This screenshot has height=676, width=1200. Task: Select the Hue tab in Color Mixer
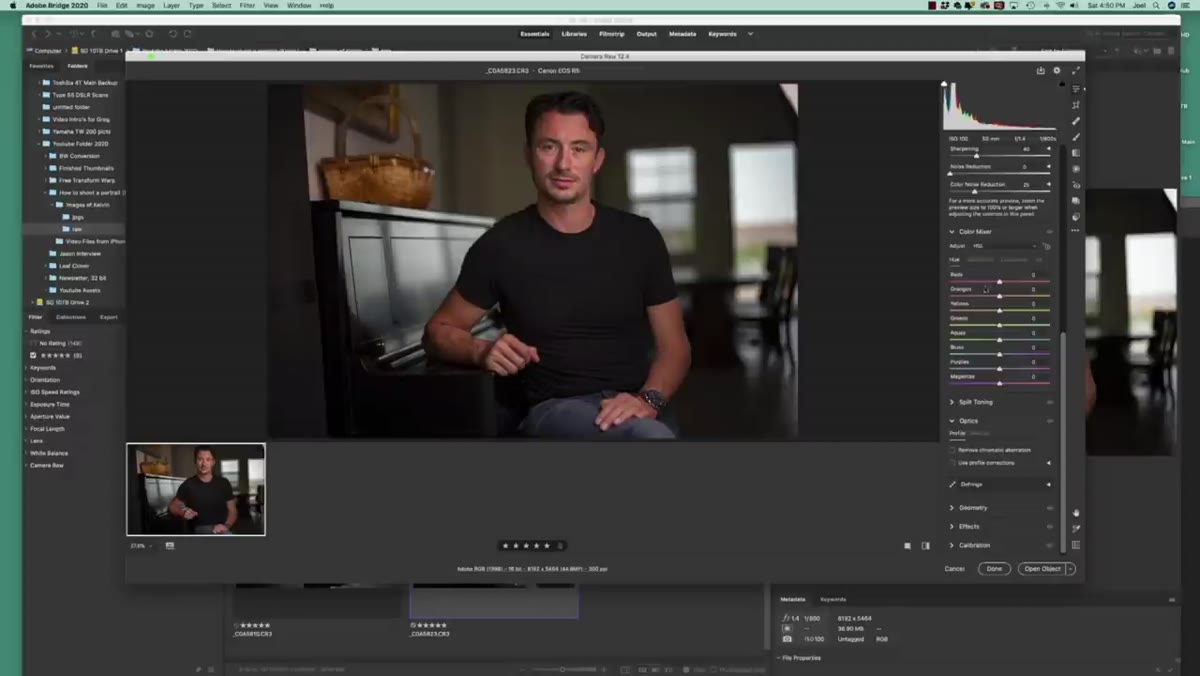click(954, 259)
